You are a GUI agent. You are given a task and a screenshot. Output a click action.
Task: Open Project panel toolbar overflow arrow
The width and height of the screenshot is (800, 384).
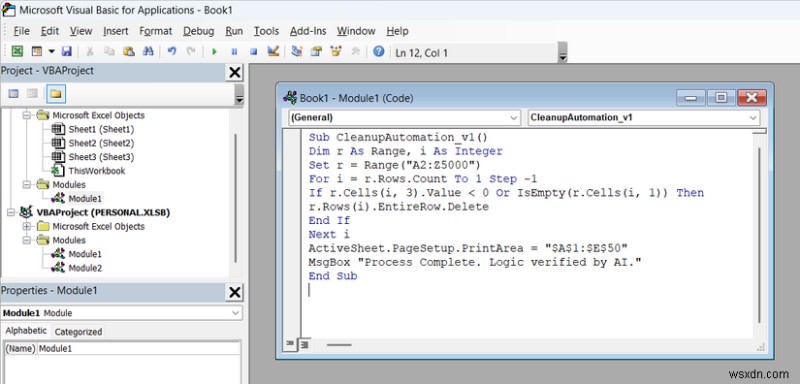point(239,94)
